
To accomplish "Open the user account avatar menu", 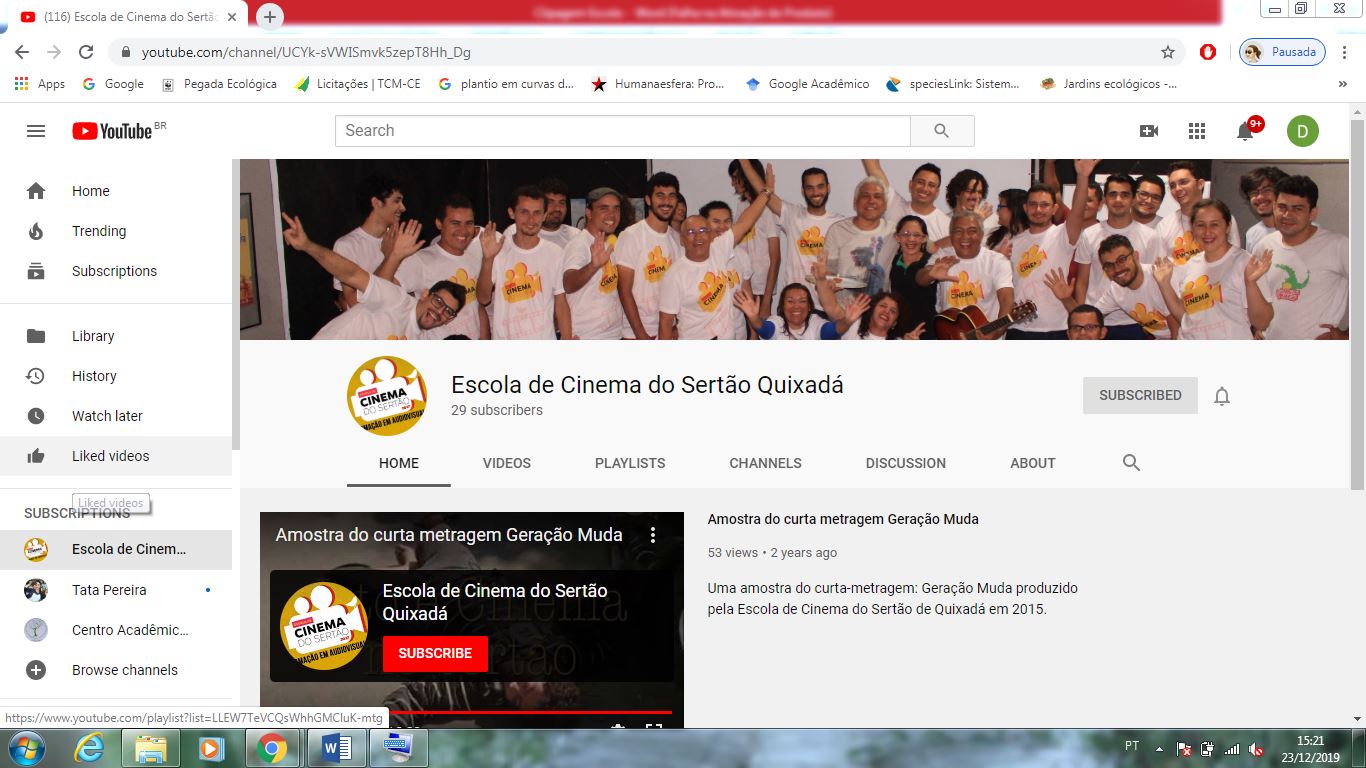I will point(1302,131).
